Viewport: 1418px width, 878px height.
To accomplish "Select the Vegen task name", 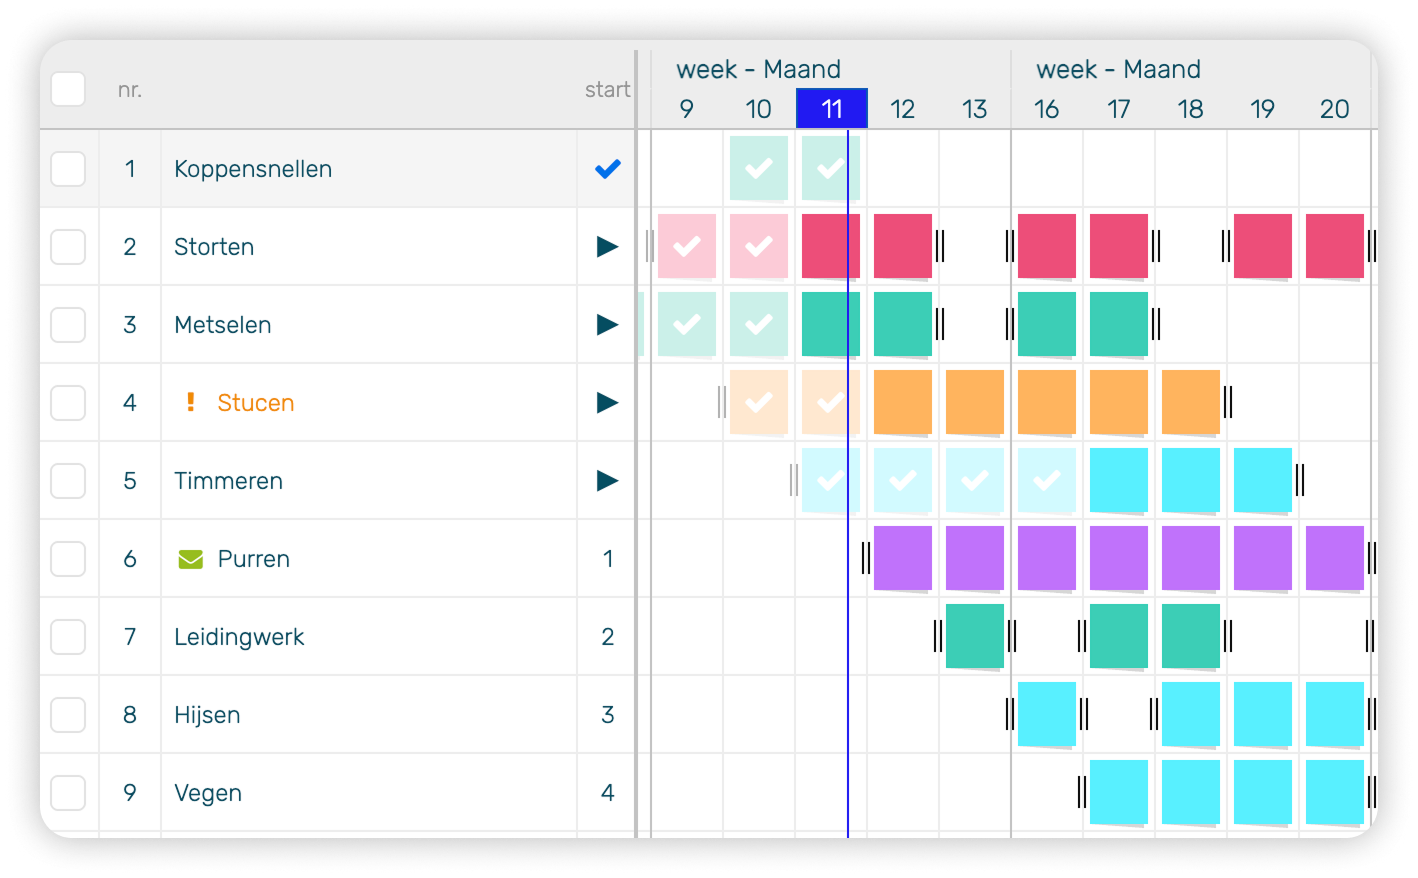I will coord(208,793).
